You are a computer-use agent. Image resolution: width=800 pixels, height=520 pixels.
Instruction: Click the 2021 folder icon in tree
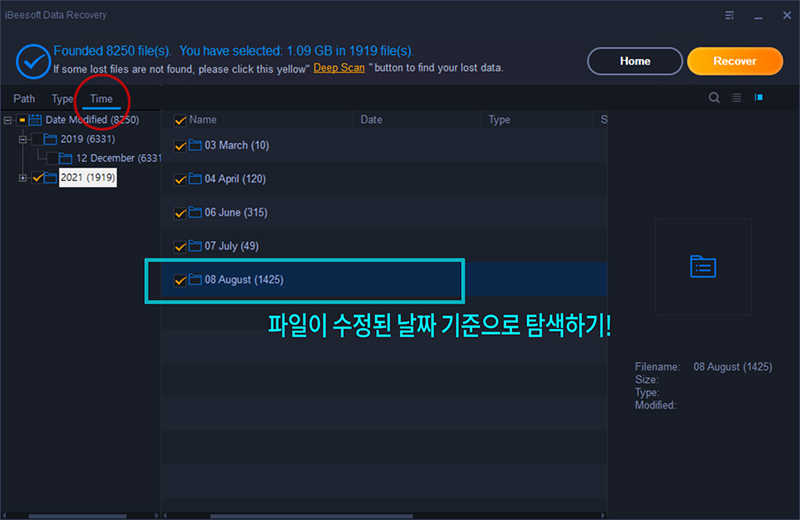pos(50,178)
